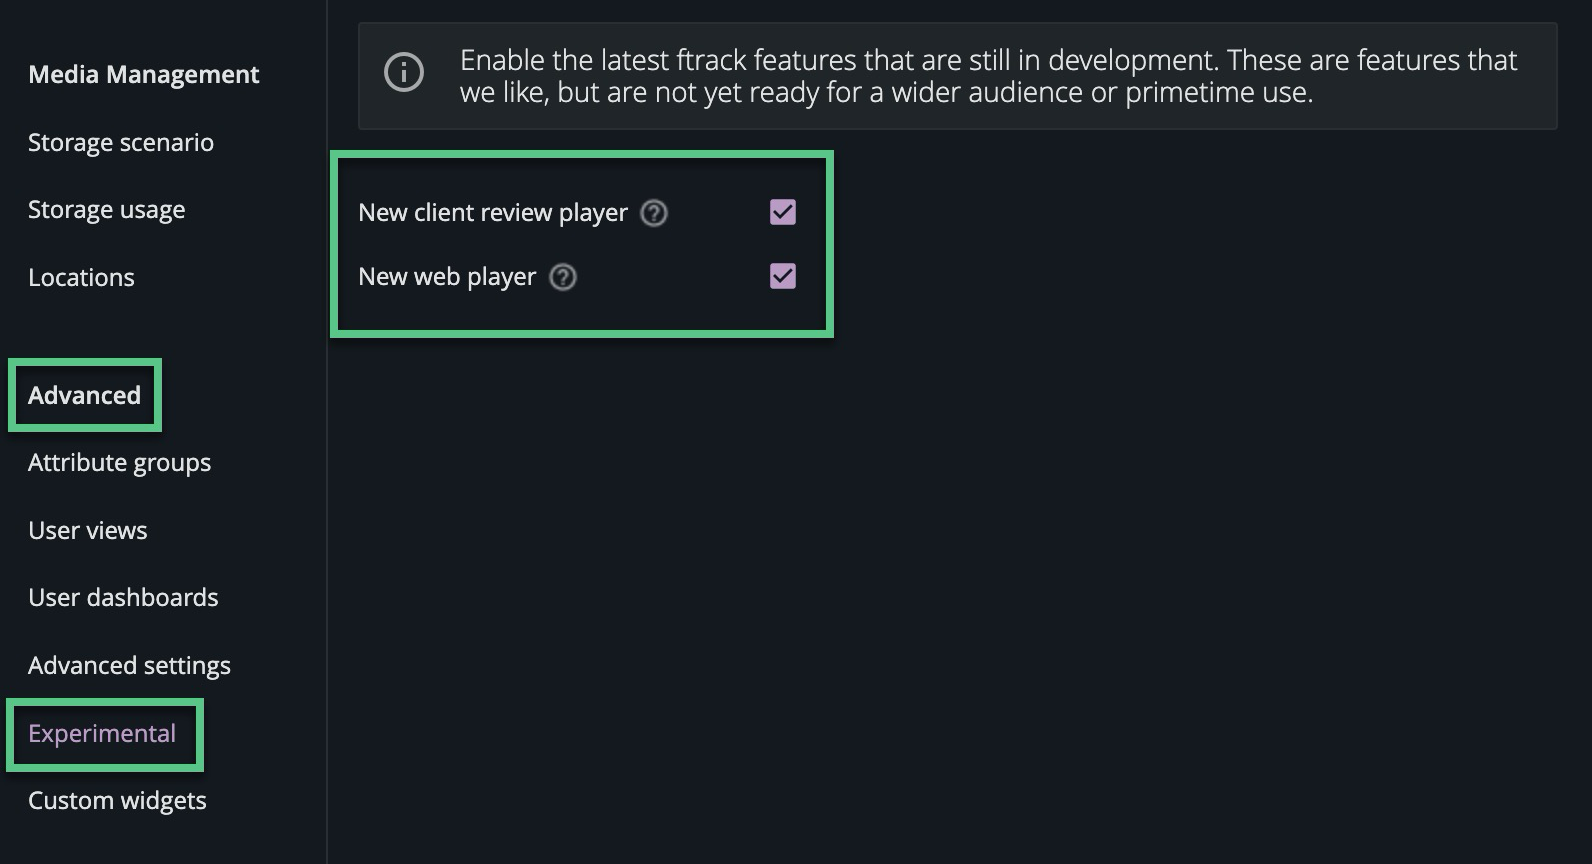Image resolution: width=1592 pixels, height=864 pixels.
Task: Open Storage scenario settings
Action: coord(121,143)
